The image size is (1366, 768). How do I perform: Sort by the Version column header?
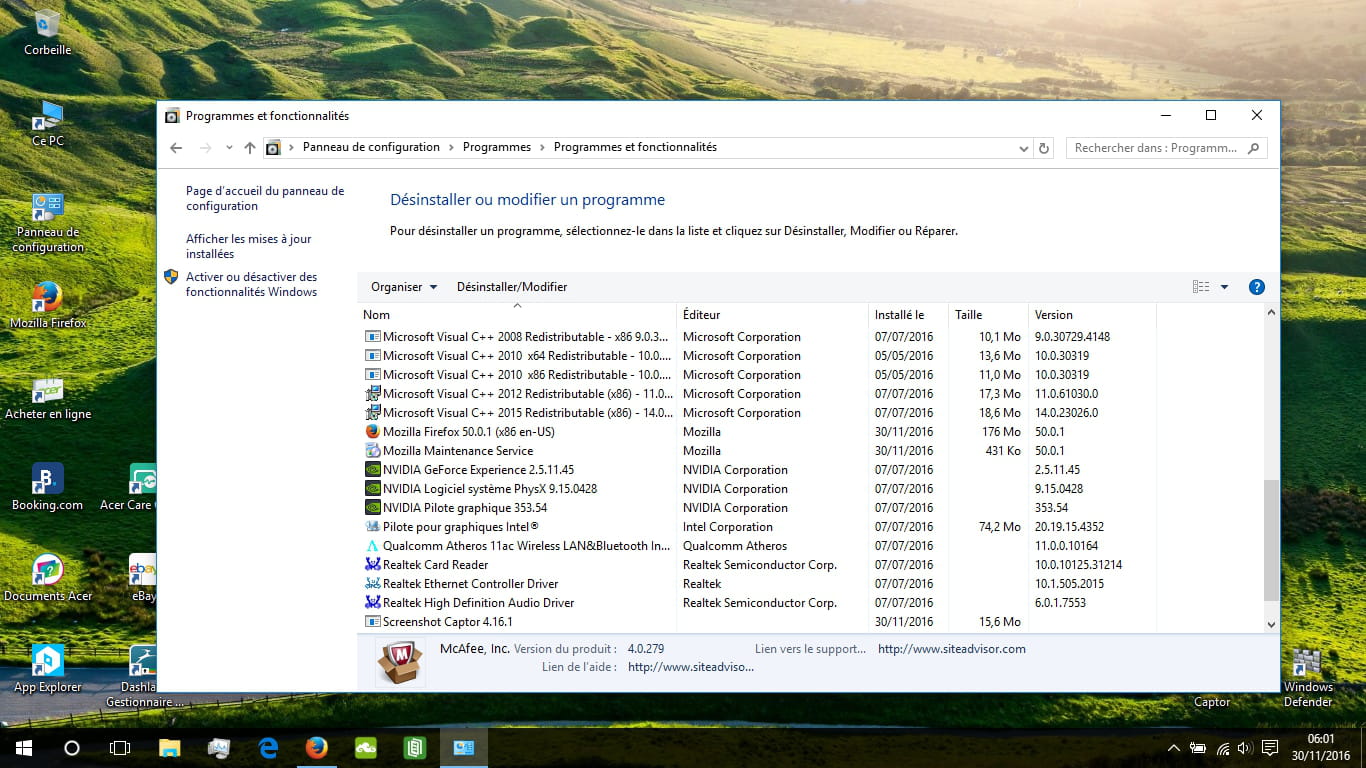click(1092, 315)
